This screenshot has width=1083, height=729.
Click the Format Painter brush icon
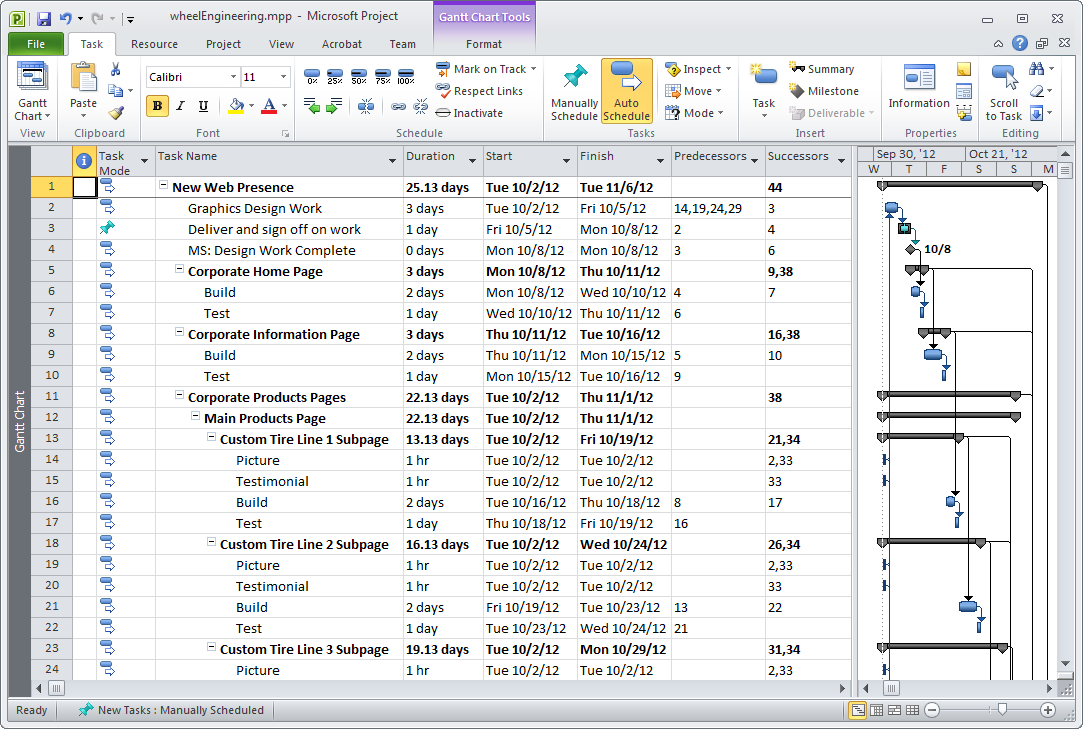[116, 113]
